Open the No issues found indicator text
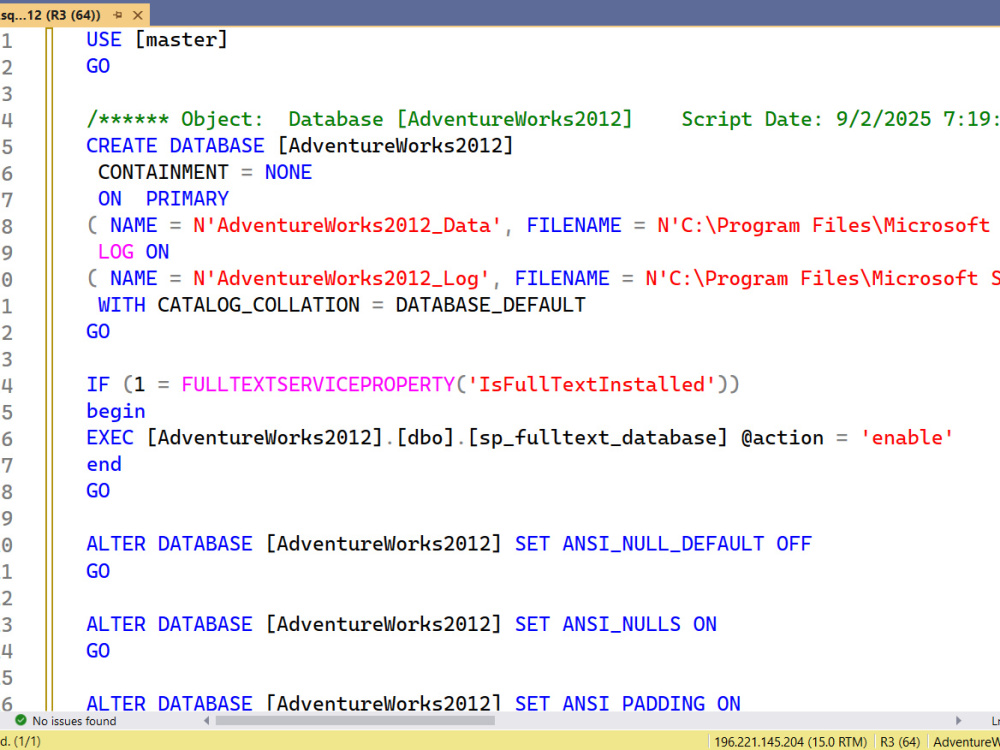Image resolution: width=1000 pixels, height=750 pixels. tap(74, 721)
